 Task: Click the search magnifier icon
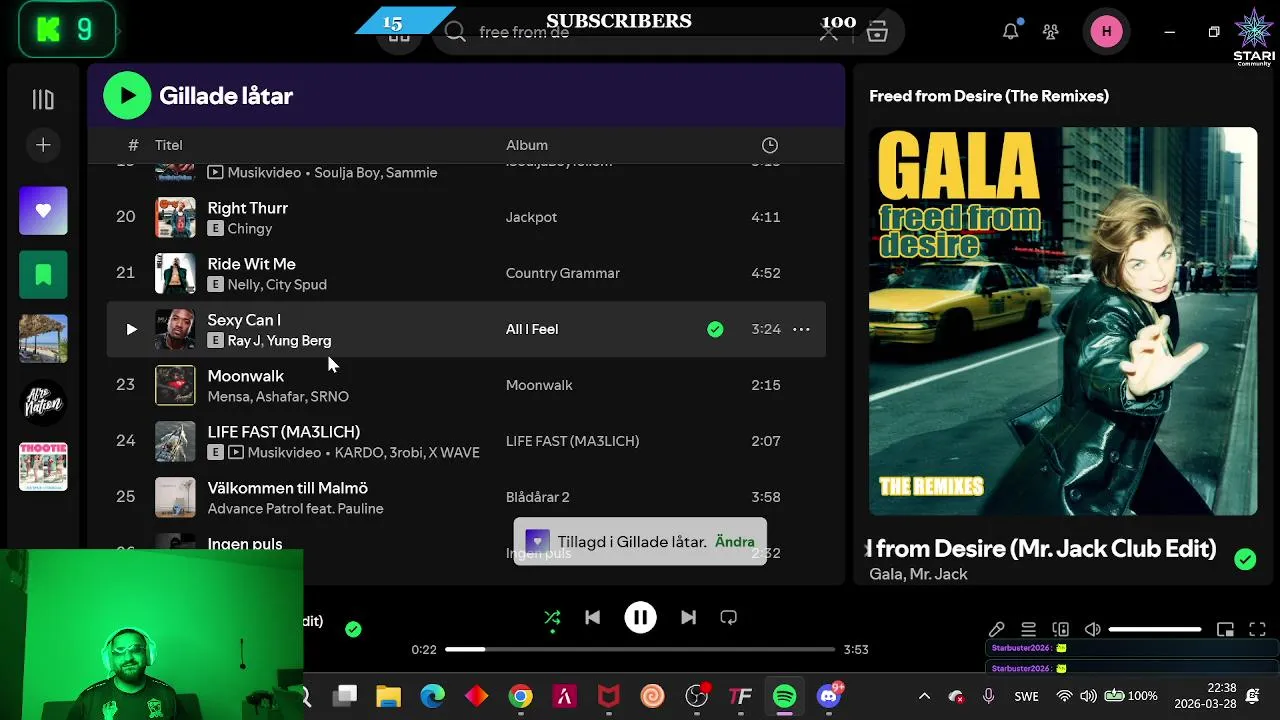pos(455,32)
